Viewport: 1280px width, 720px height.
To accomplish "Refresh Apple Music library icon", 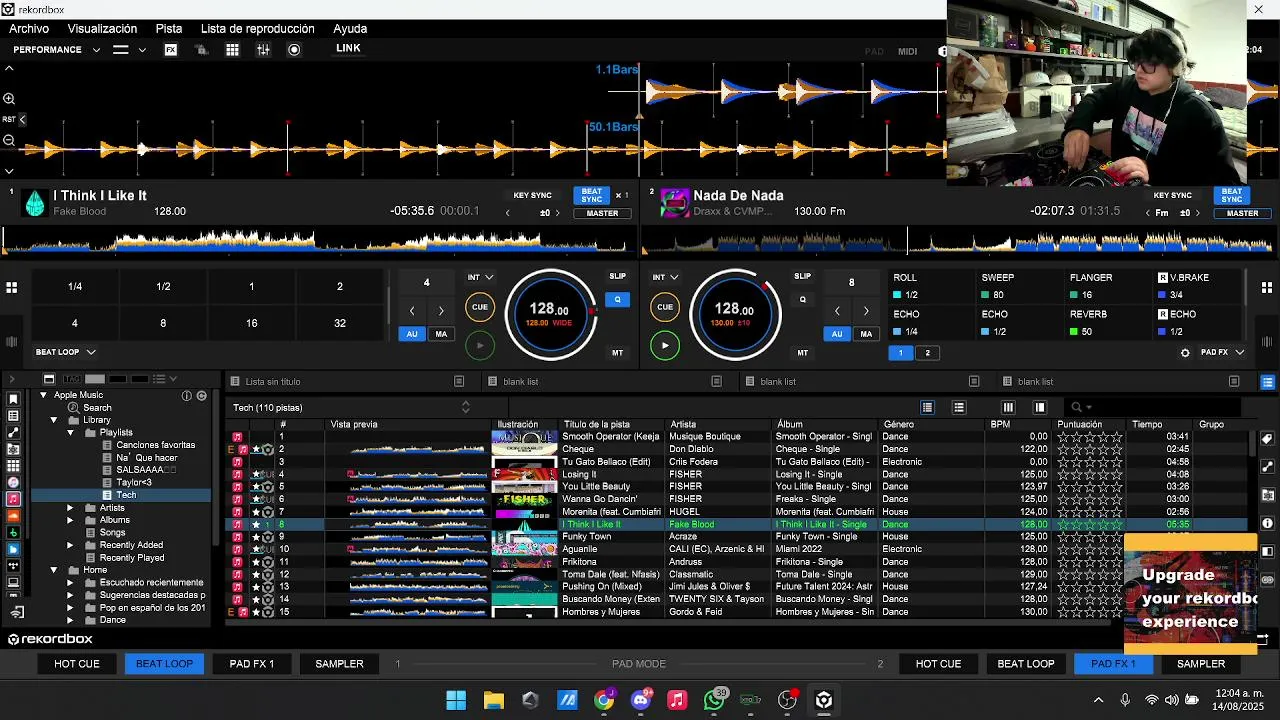I will point(201,396).
